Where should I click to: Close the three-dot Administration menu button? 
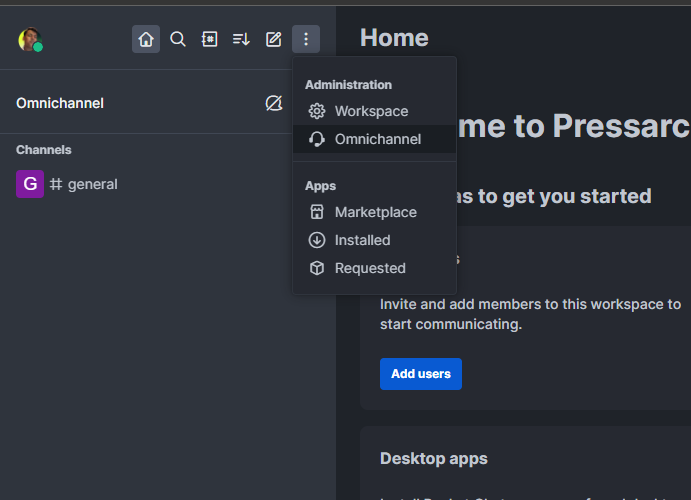(x=306, y=39)
